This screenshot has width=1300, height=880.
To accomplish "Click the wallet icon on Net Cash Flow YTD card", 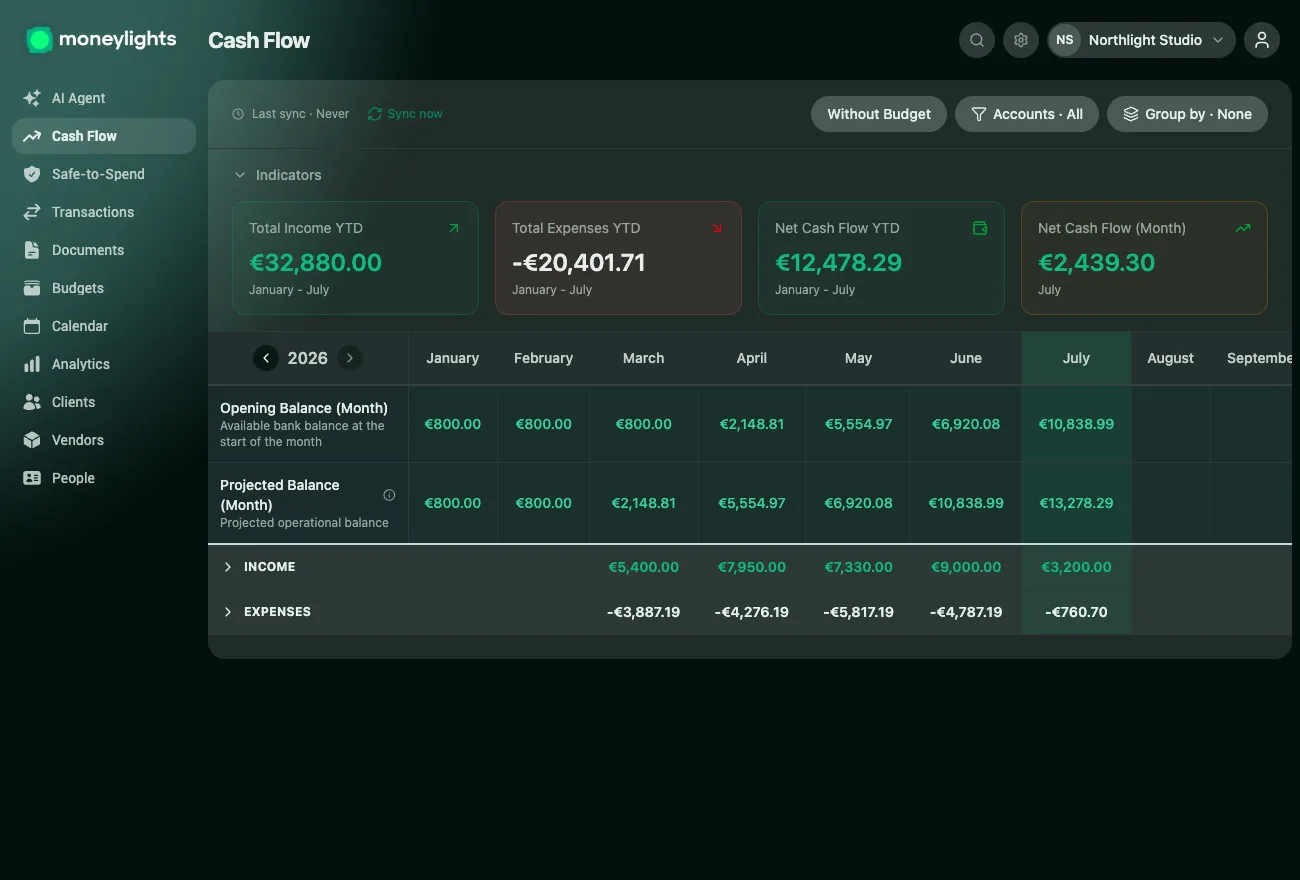I will click(980, 228).
